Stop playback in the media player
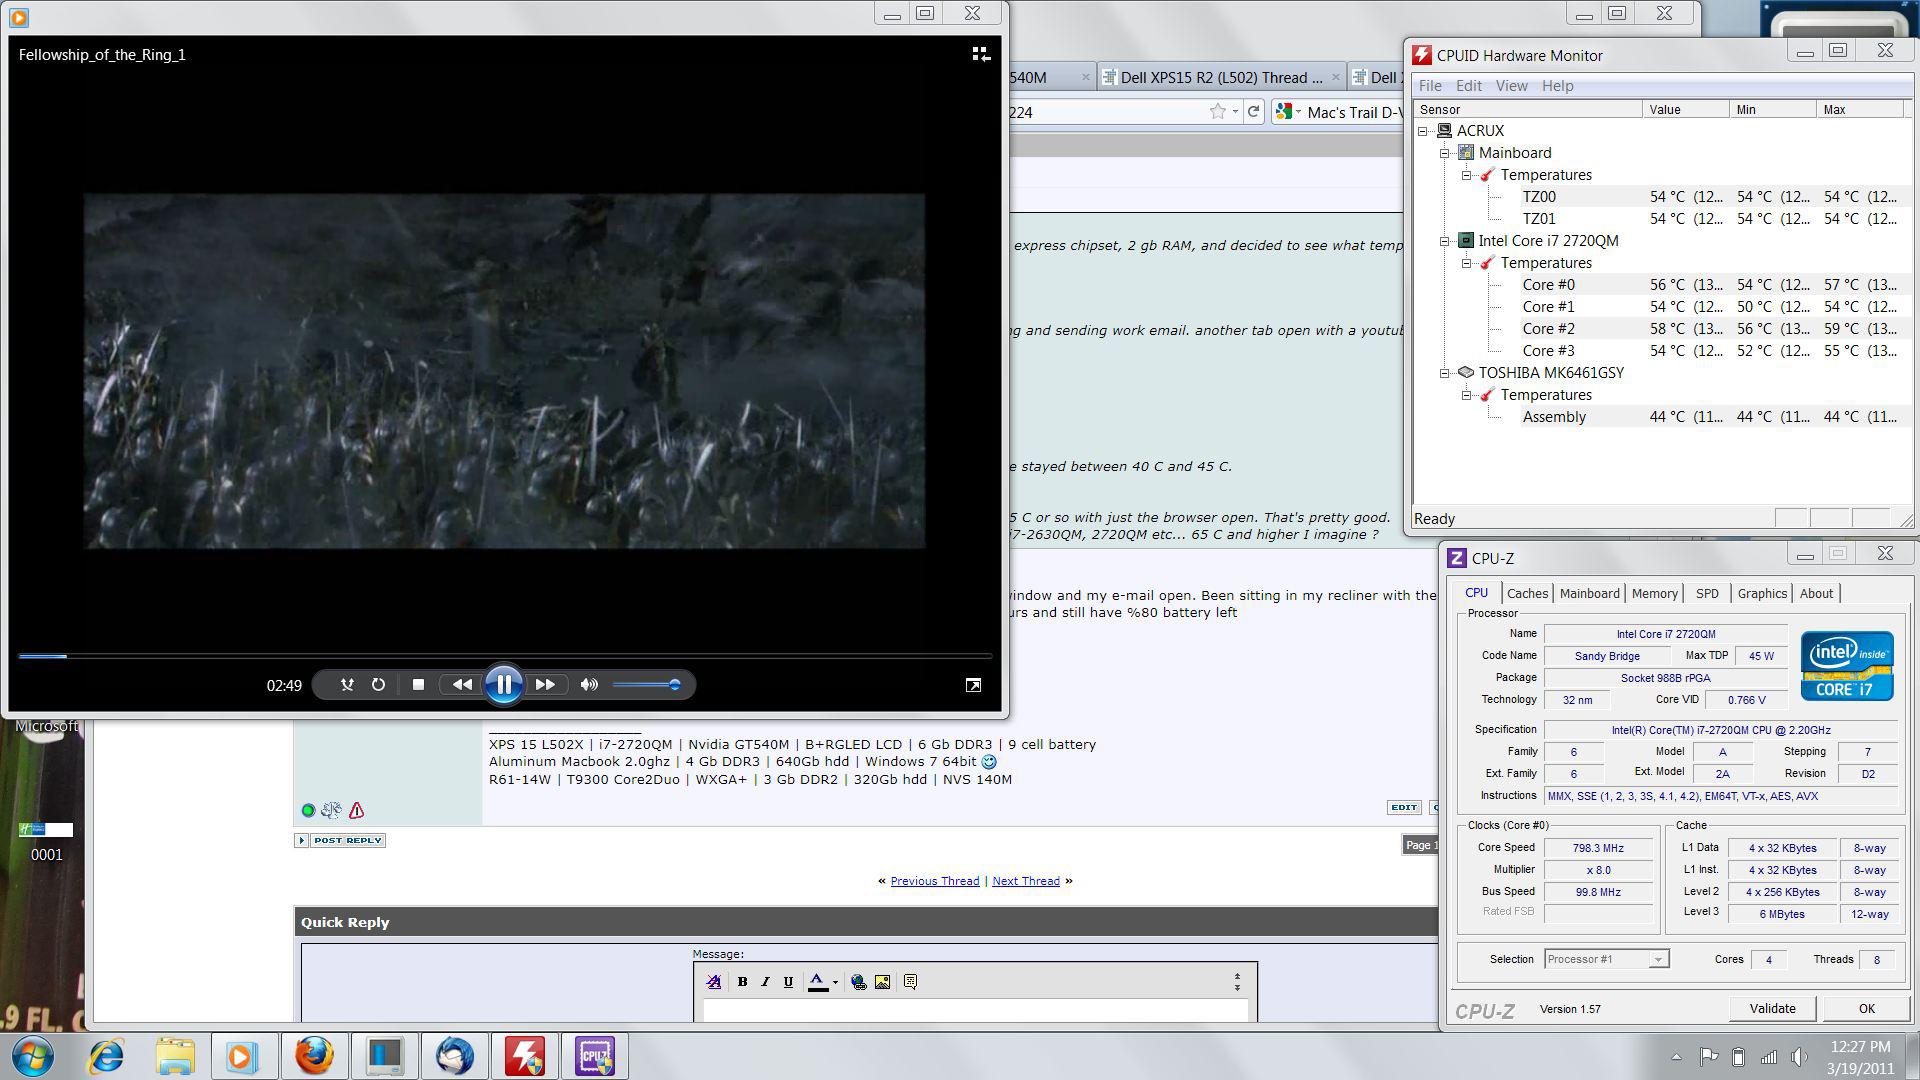The image size is (1920, 1080). click(418, 685)
